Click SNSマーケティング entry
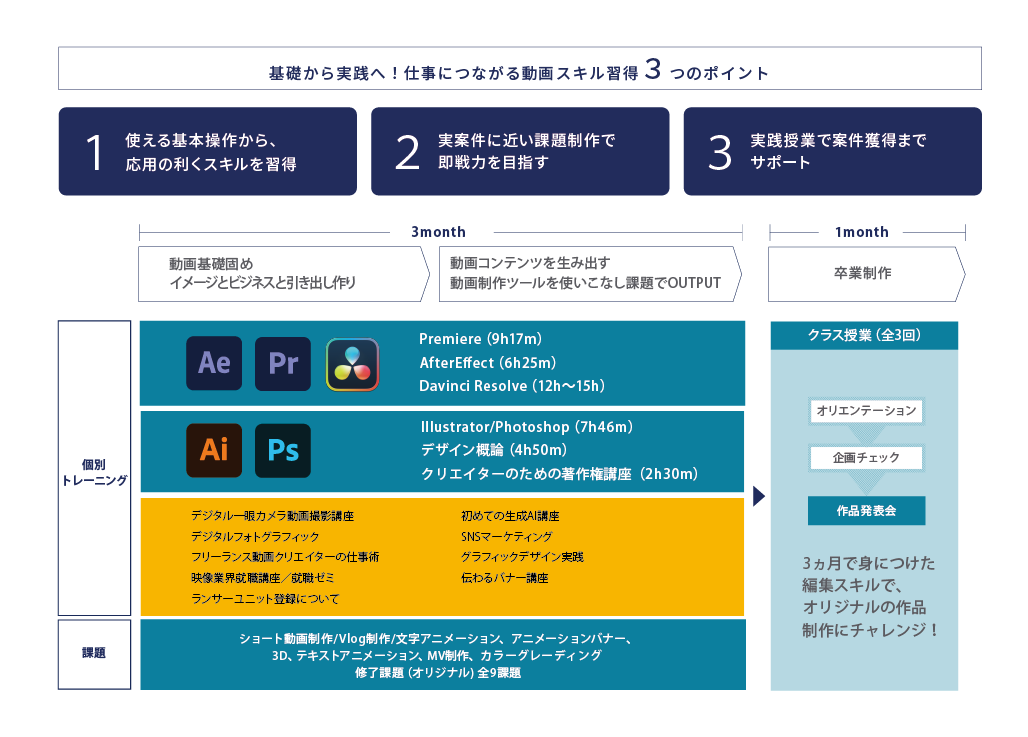 [x=506, y=536]
